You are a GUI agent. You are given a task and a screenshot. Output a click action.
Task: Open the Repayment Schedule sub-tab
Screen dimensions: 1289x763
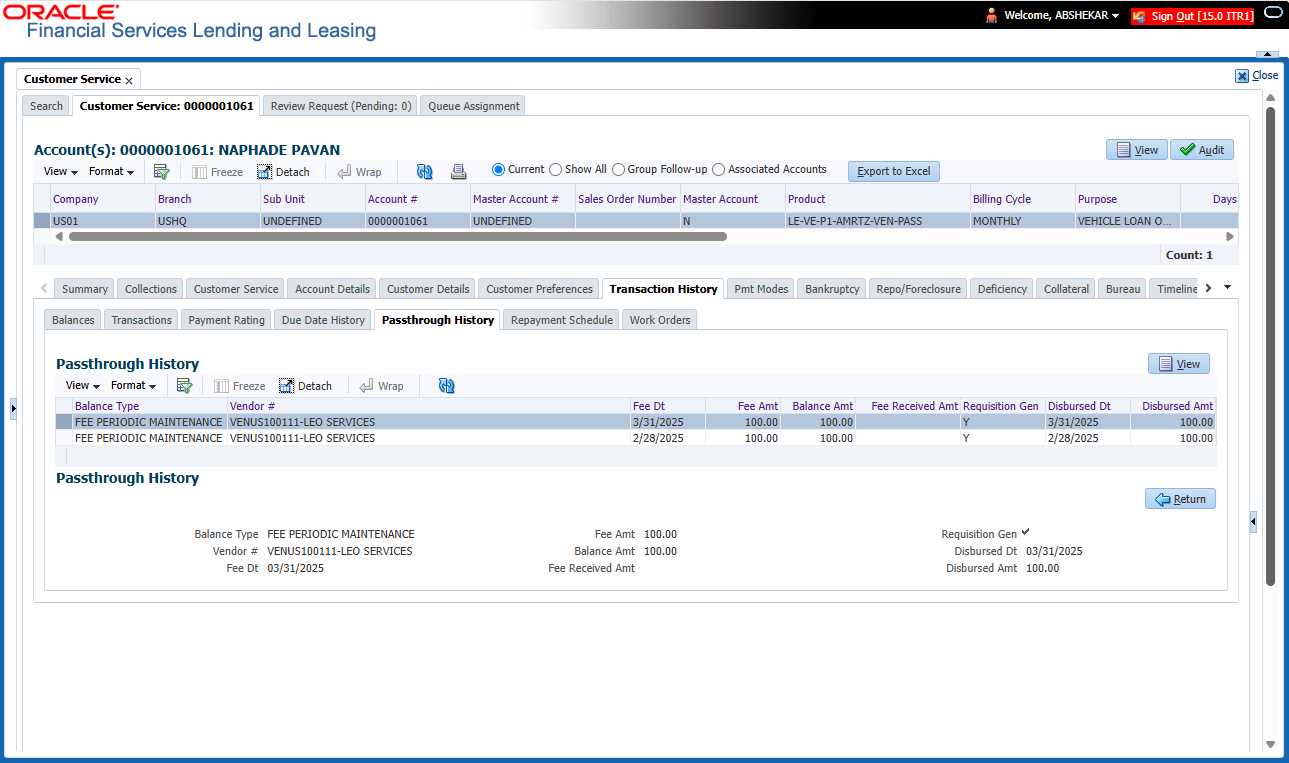coord(562,320)
